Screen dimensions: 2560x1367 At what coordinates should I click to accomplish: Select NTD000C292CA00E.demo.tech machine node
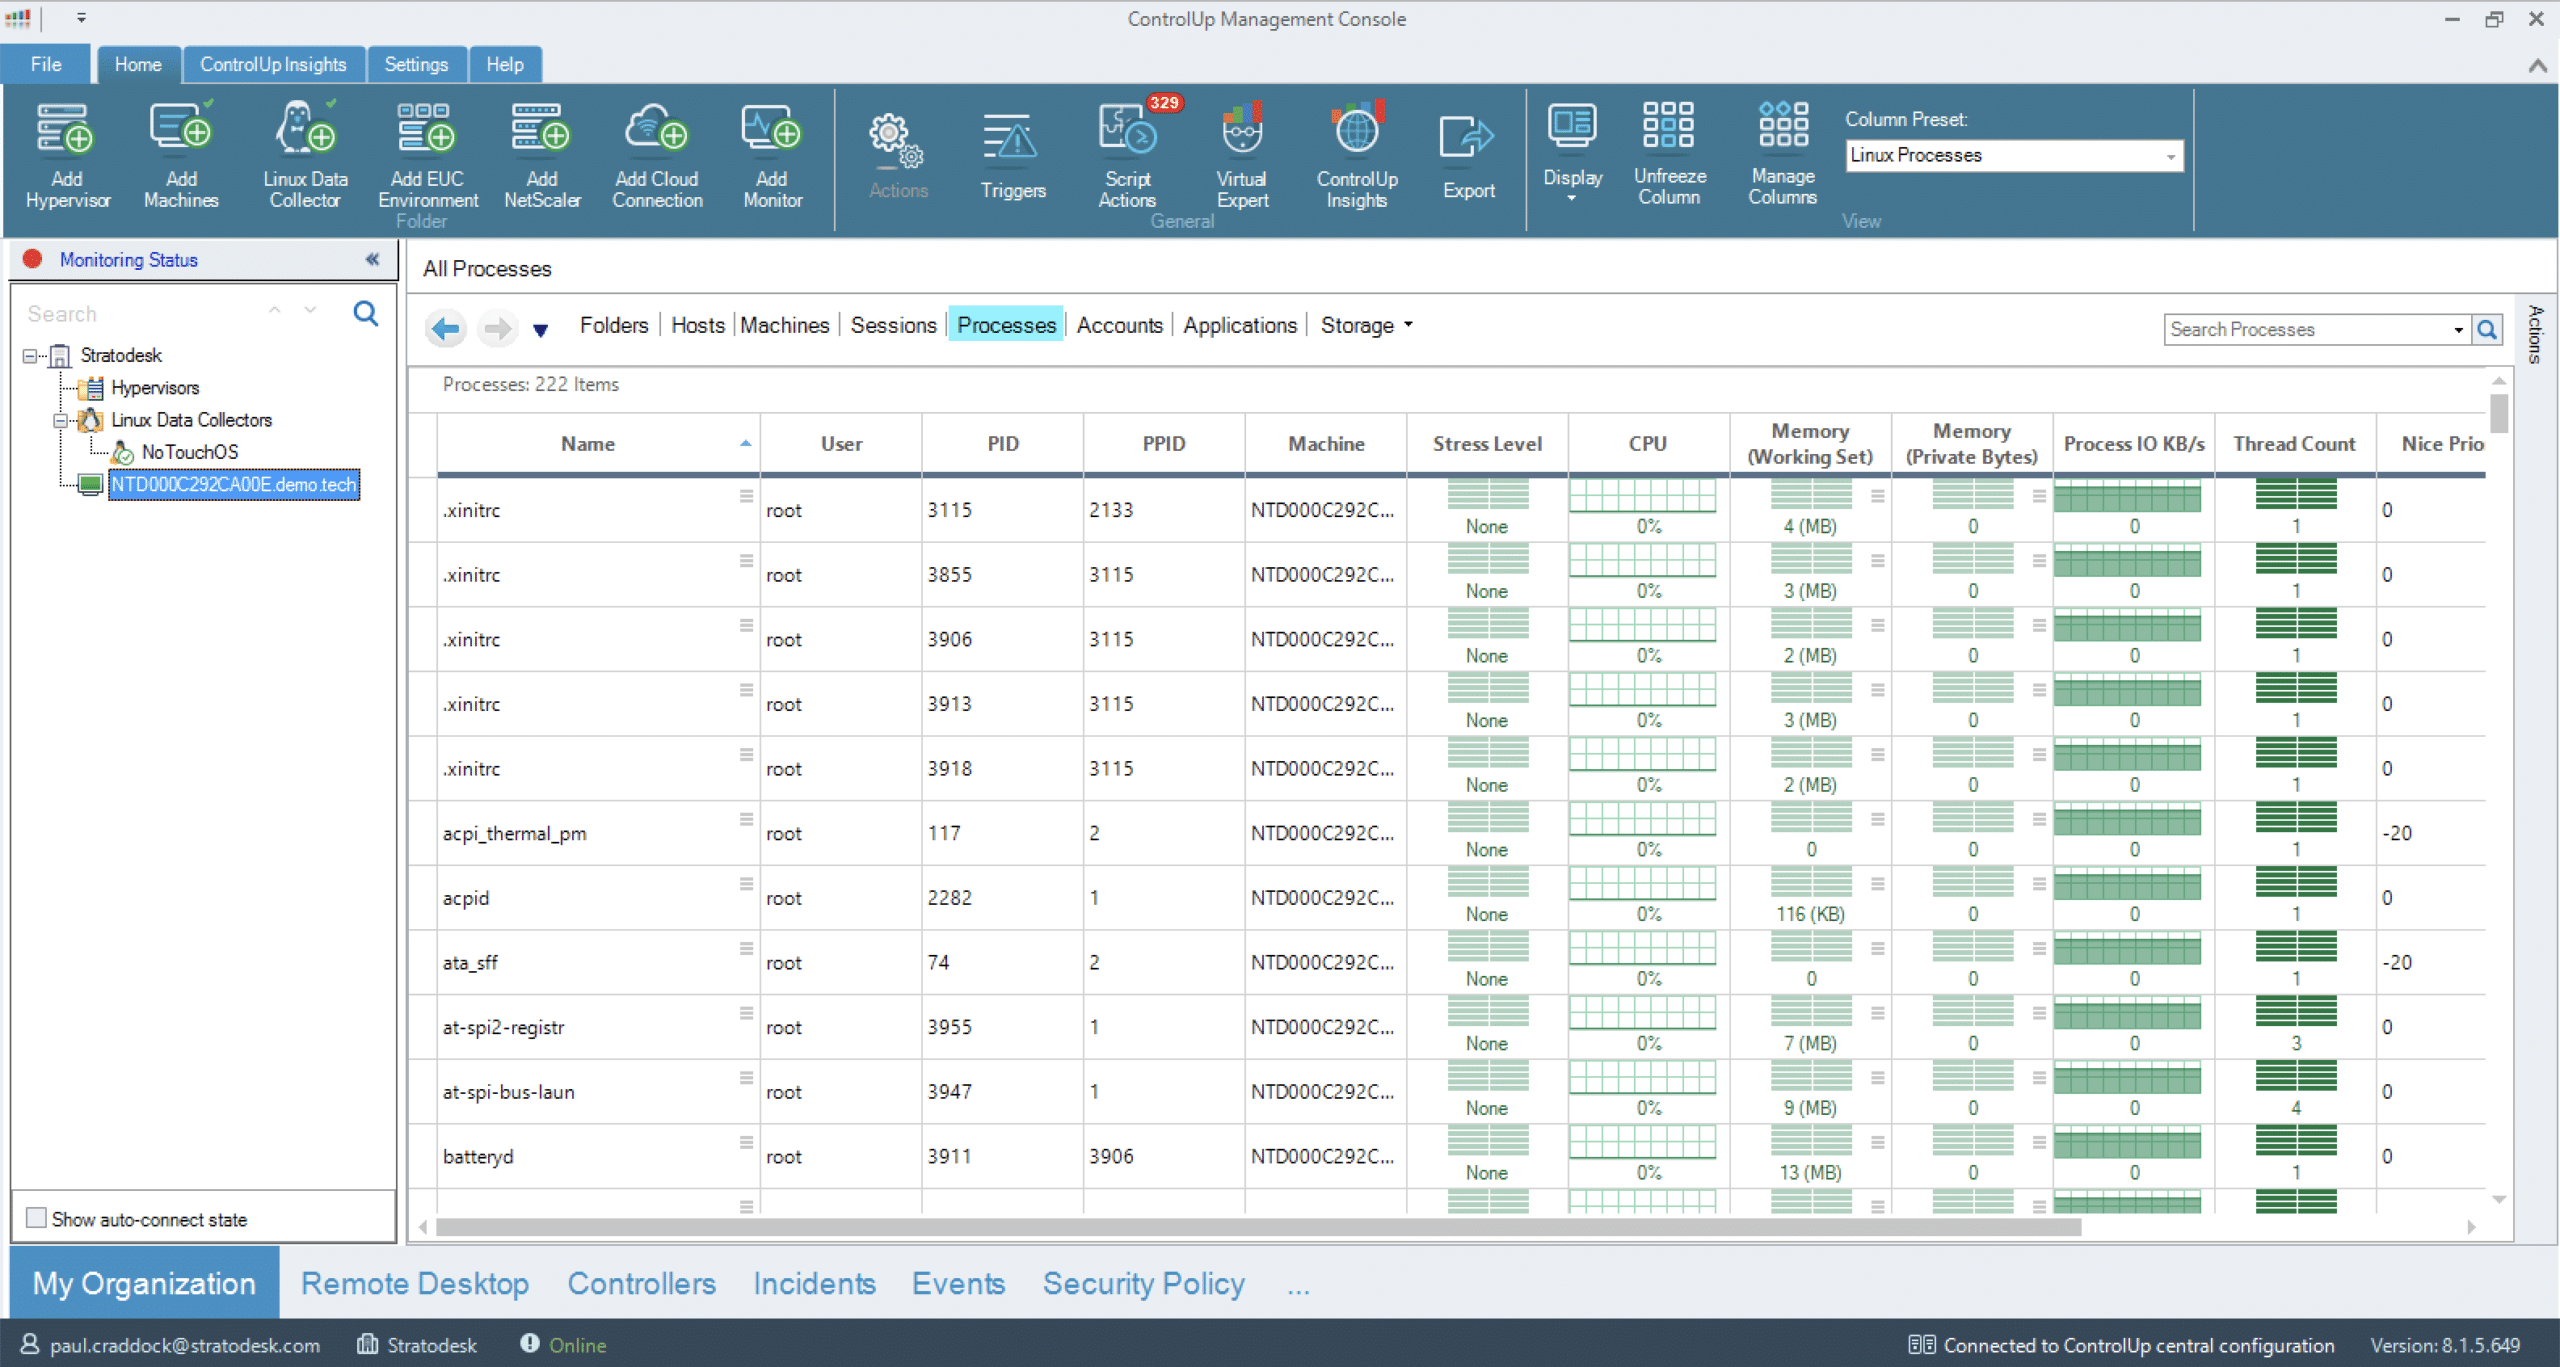click(233, 485)
